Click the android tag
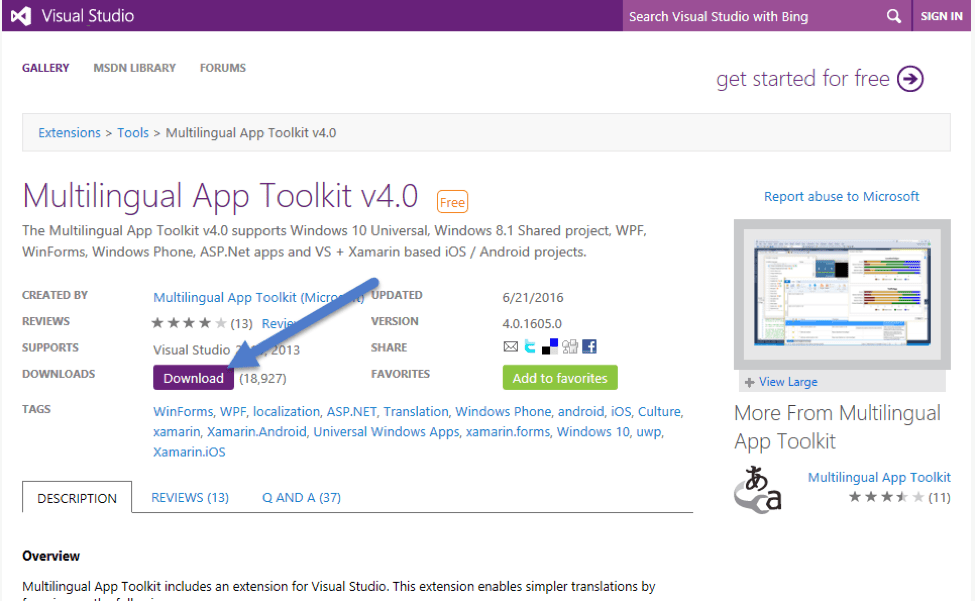975x601 pixels. pos(581,411)
